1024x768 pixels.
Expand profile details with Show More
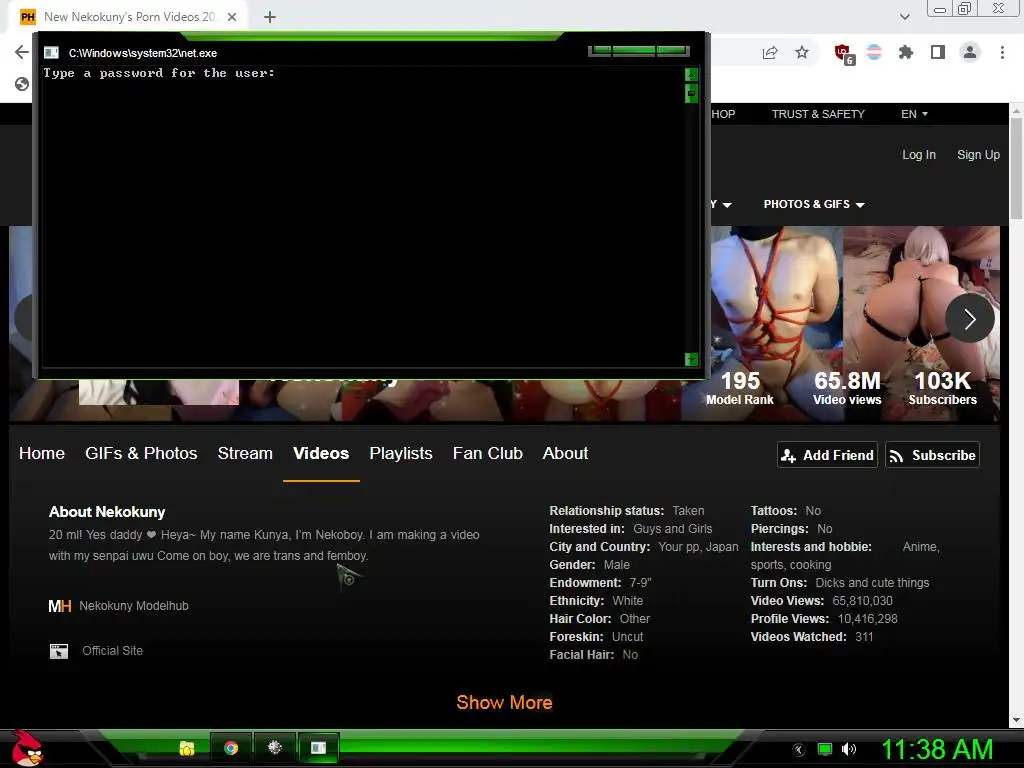(x=504, y=703)
